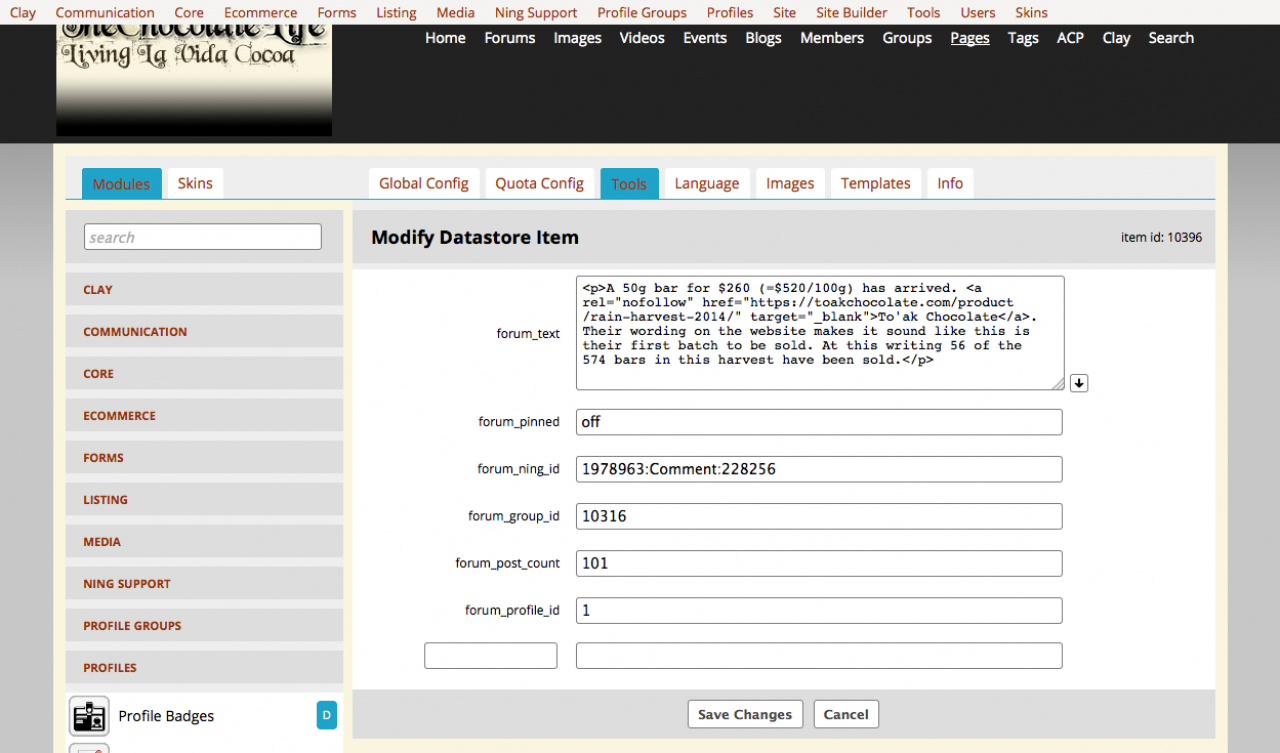
Task: Expand the Profile Groups sidebar category
Action: pyautogui.click(x=132, y=626)
